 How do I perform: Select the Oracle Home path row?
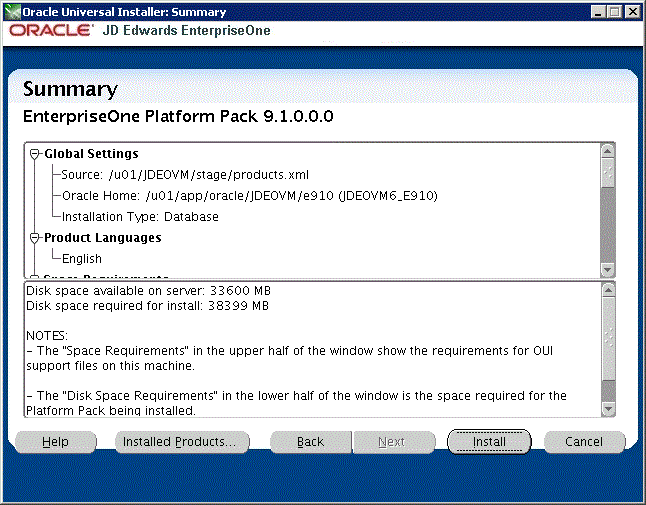tap(250, 196)
